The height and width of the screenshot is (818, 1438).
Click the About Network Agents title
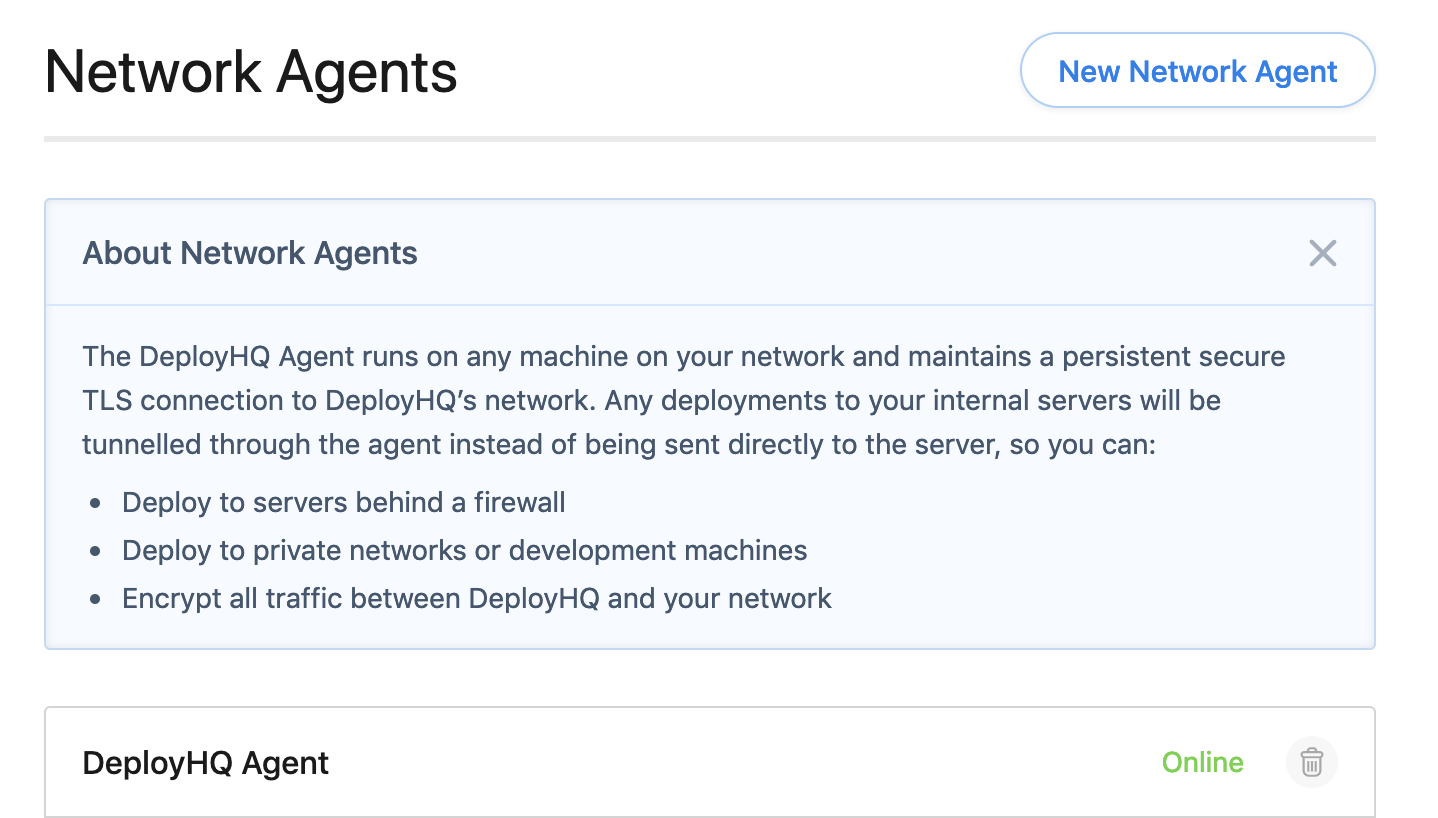(x=249, y=253)
